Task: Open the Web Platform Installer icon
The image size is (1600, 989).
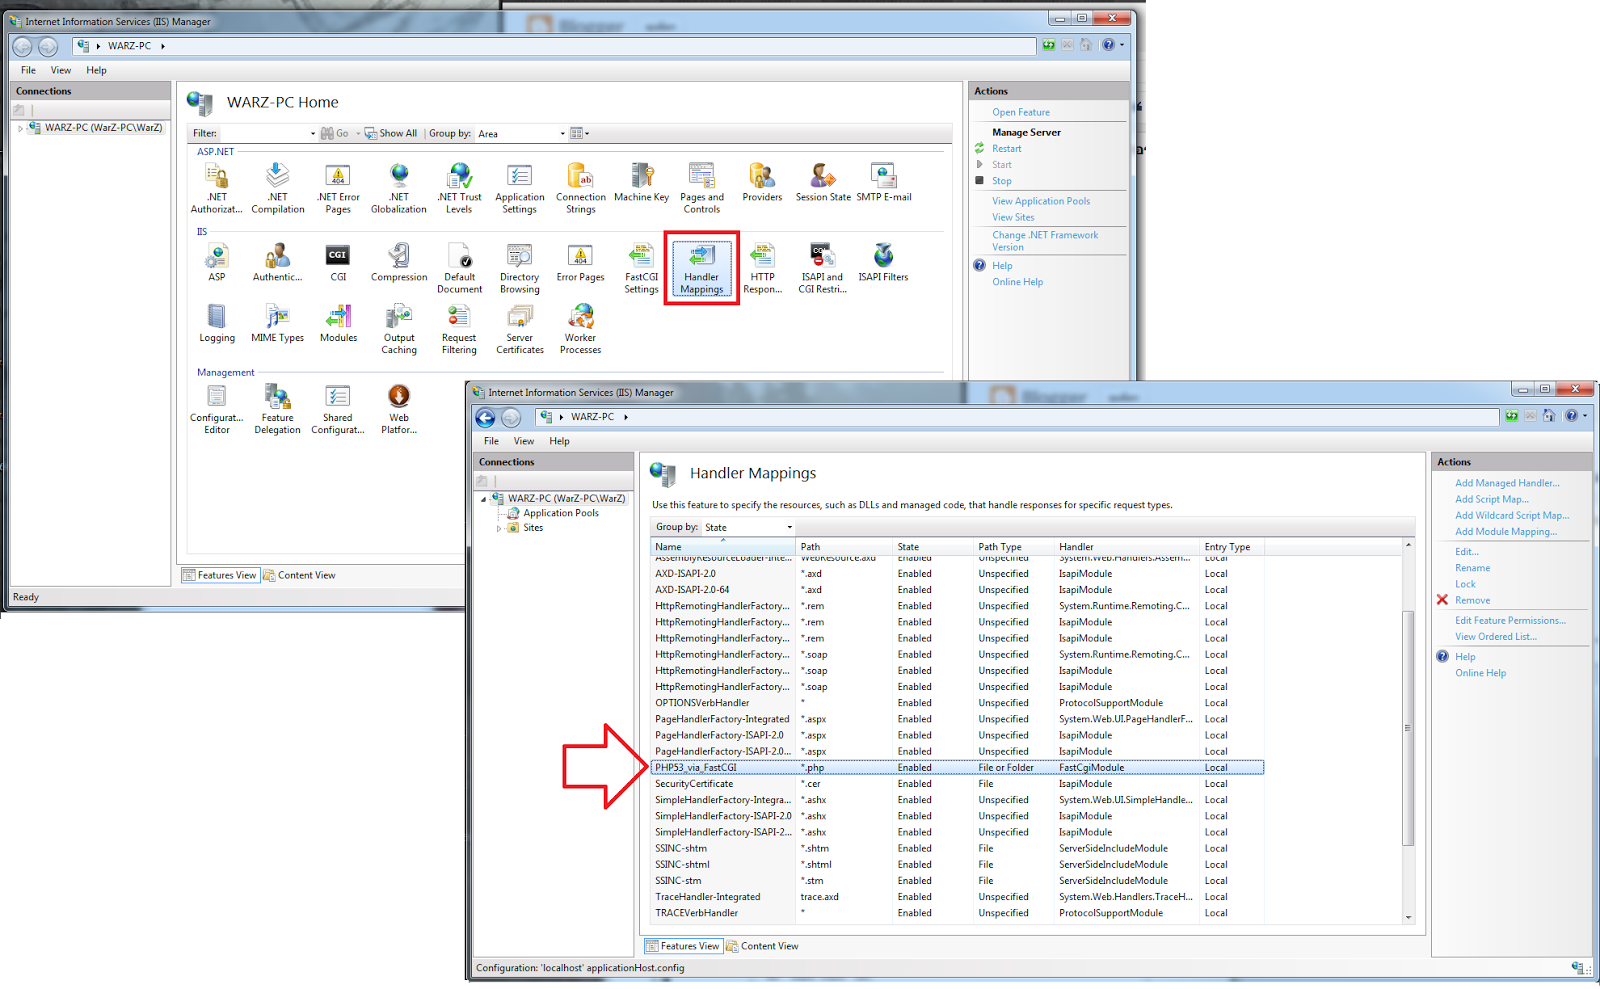Action: coord(399,409)
